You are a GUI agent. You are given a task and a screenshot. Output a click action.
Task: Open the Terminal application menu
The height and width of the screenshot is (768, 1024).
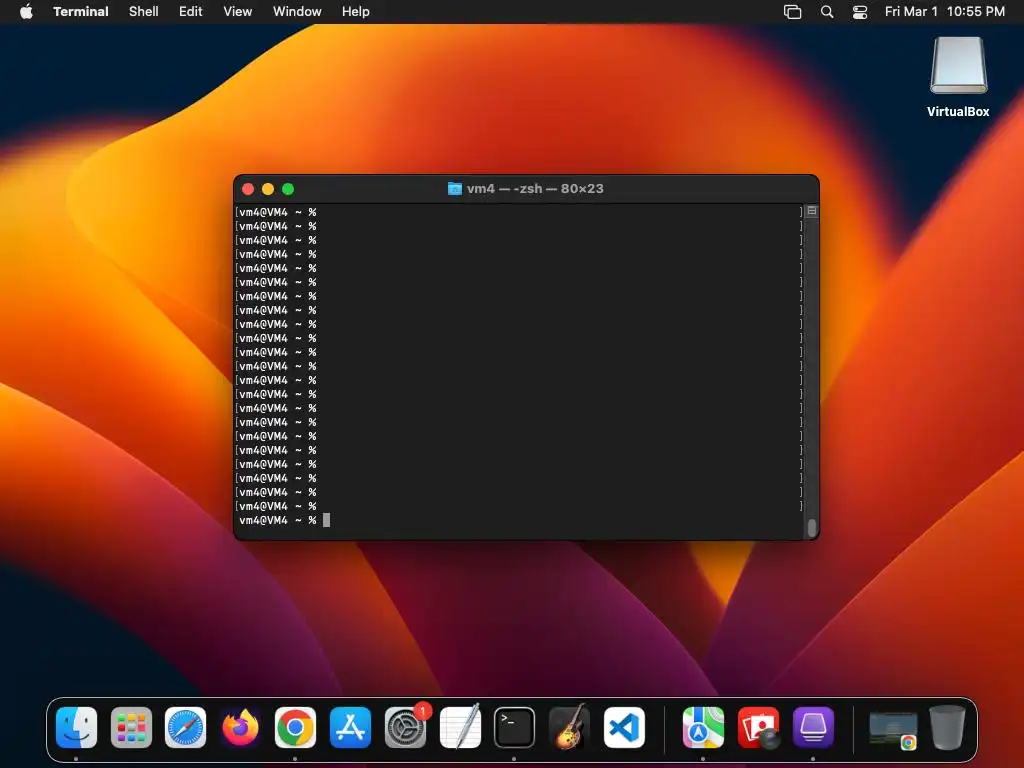click(x=81, y=11)
